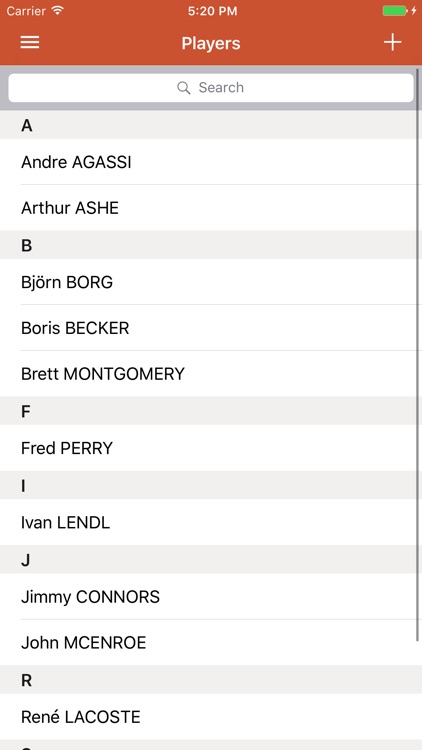
Task: Tap the B section header
Action: [x=211, y=245]
